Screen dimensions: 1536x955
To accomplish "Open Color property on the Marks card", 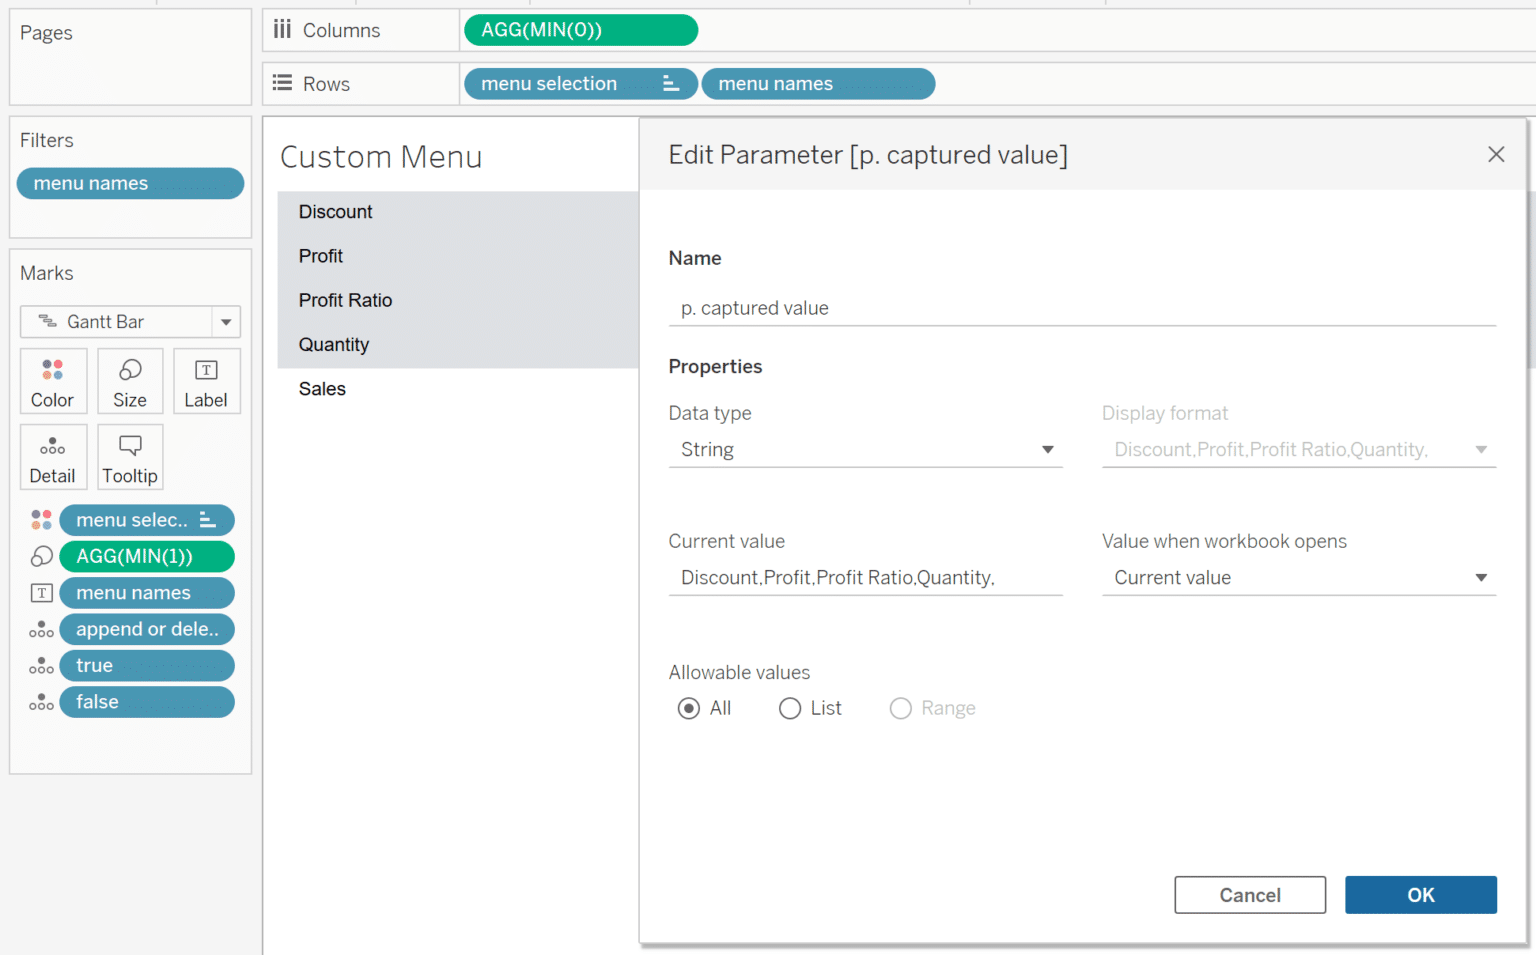I will click(53, 381).
